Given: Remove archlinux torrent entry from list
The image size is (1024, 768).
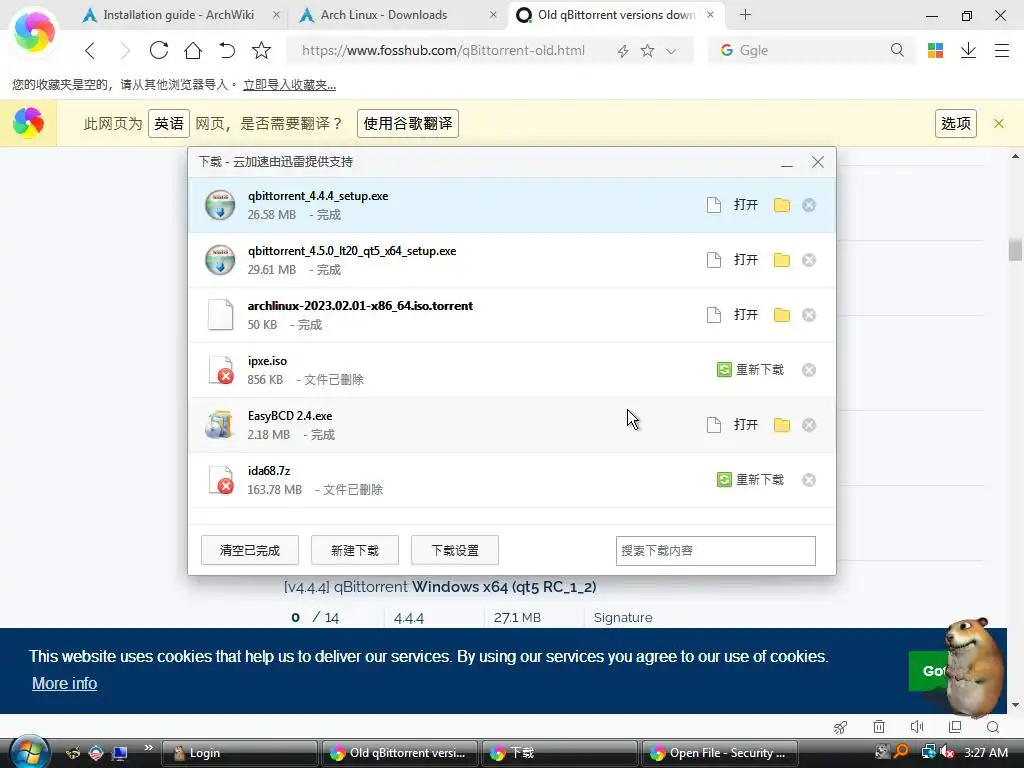Looking at the screenshot, I should pos(808,315).
